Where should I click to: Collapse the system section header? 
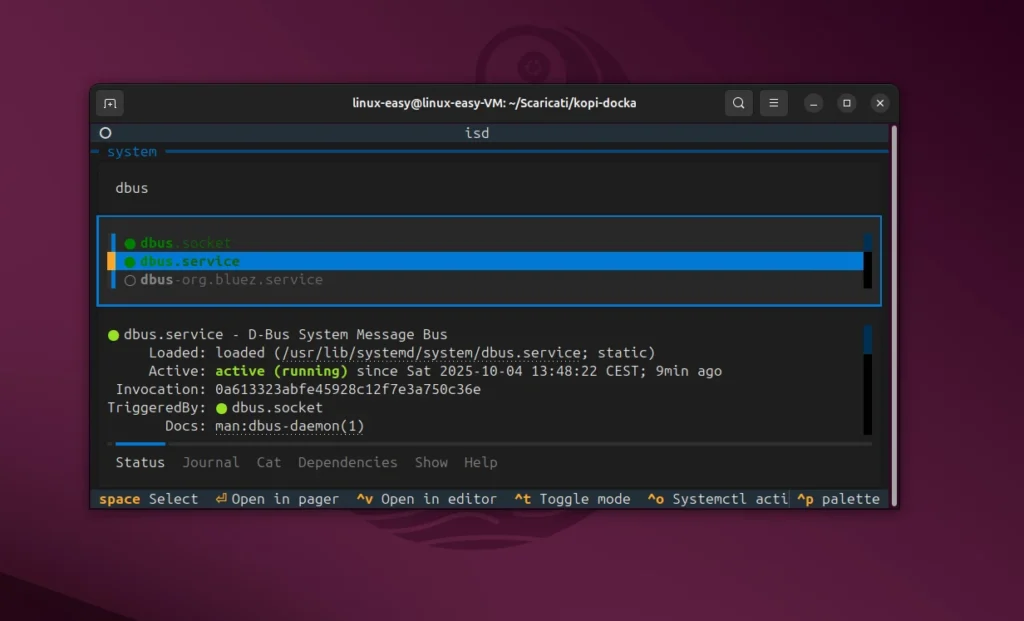pos(131,151)
